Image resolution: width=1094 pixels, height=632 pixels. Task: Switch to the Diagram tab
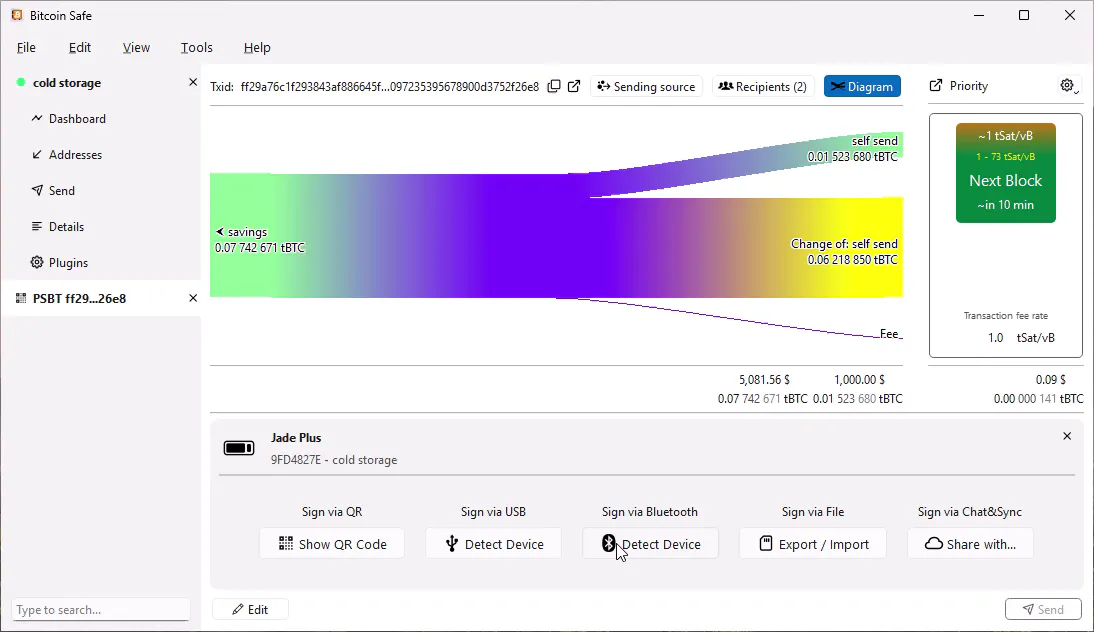862,86
